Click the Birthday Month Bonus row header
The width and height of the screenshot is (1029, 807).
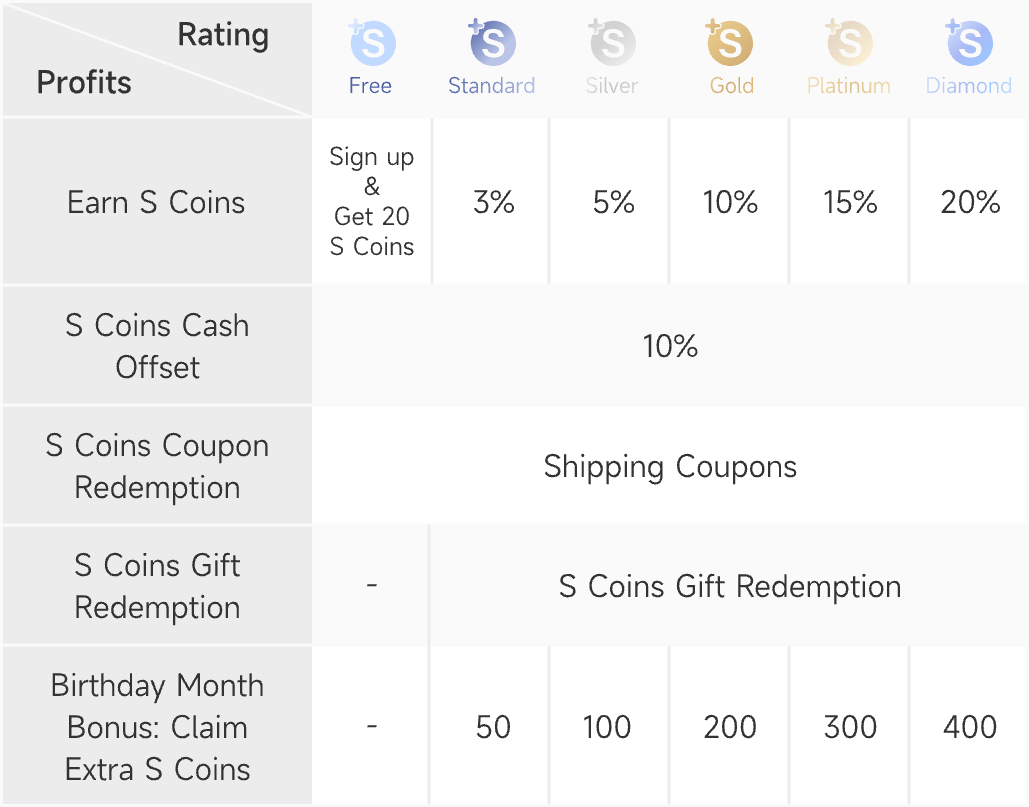[157, 727]
